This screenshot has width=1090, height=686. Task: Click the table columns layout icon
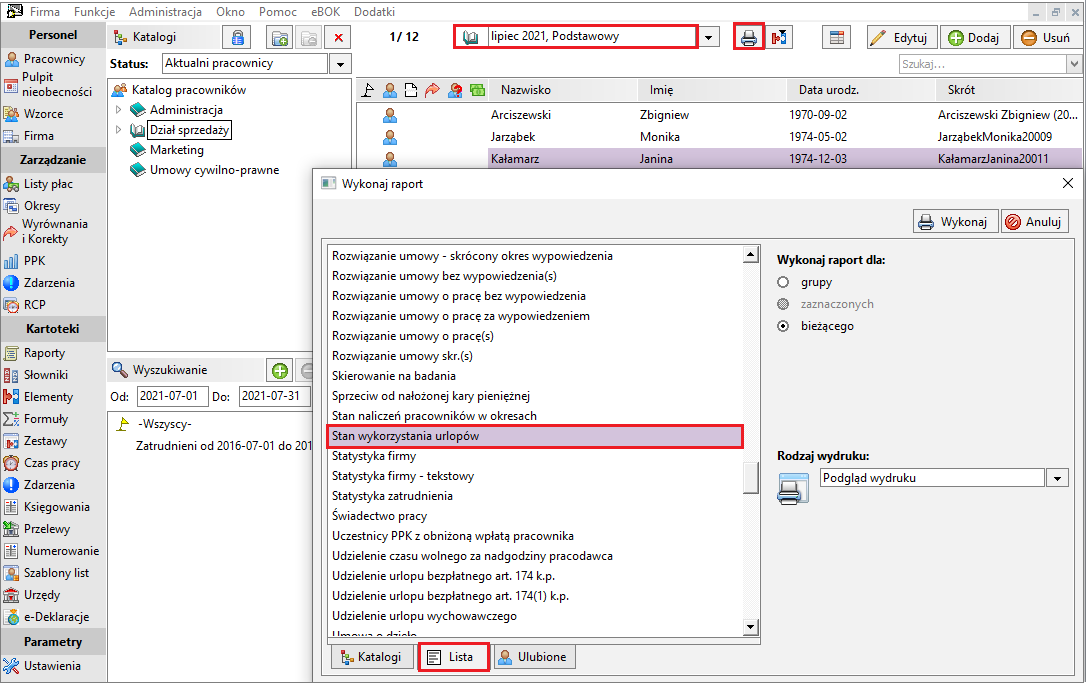point(836,38)
